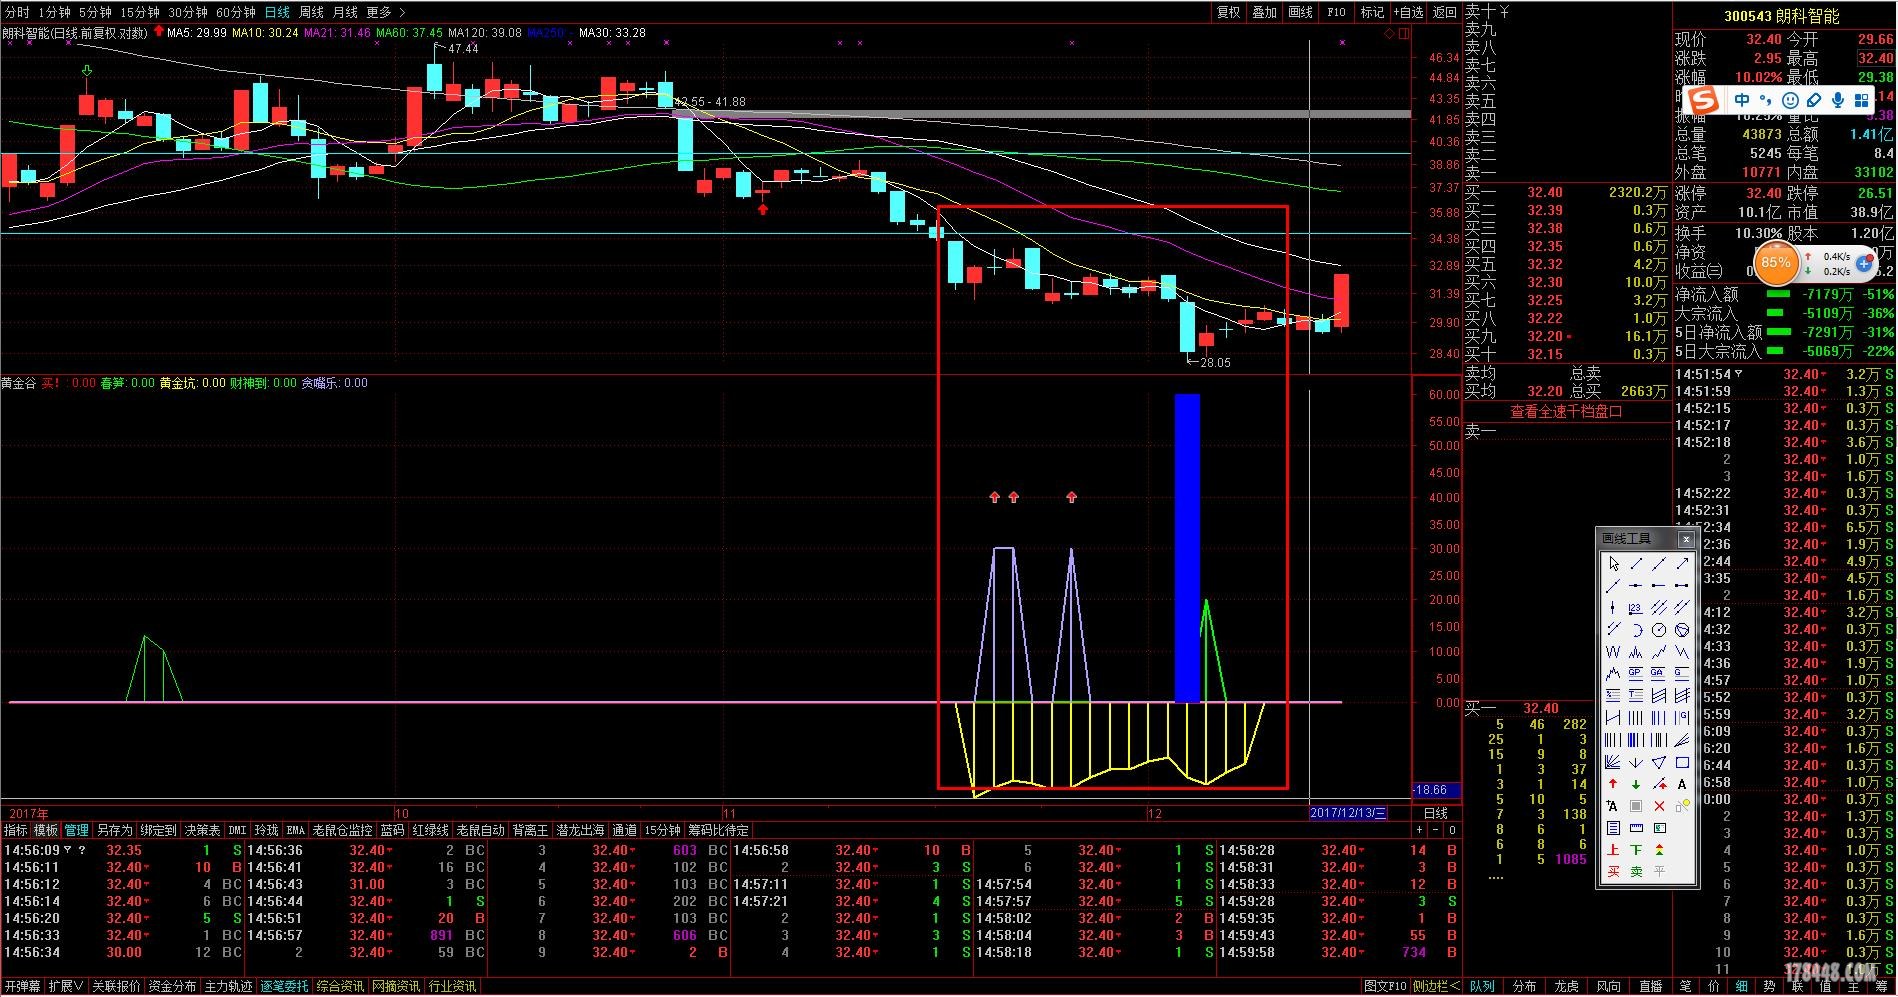Click 查看全速千档盘口 link

point(1566,411)
